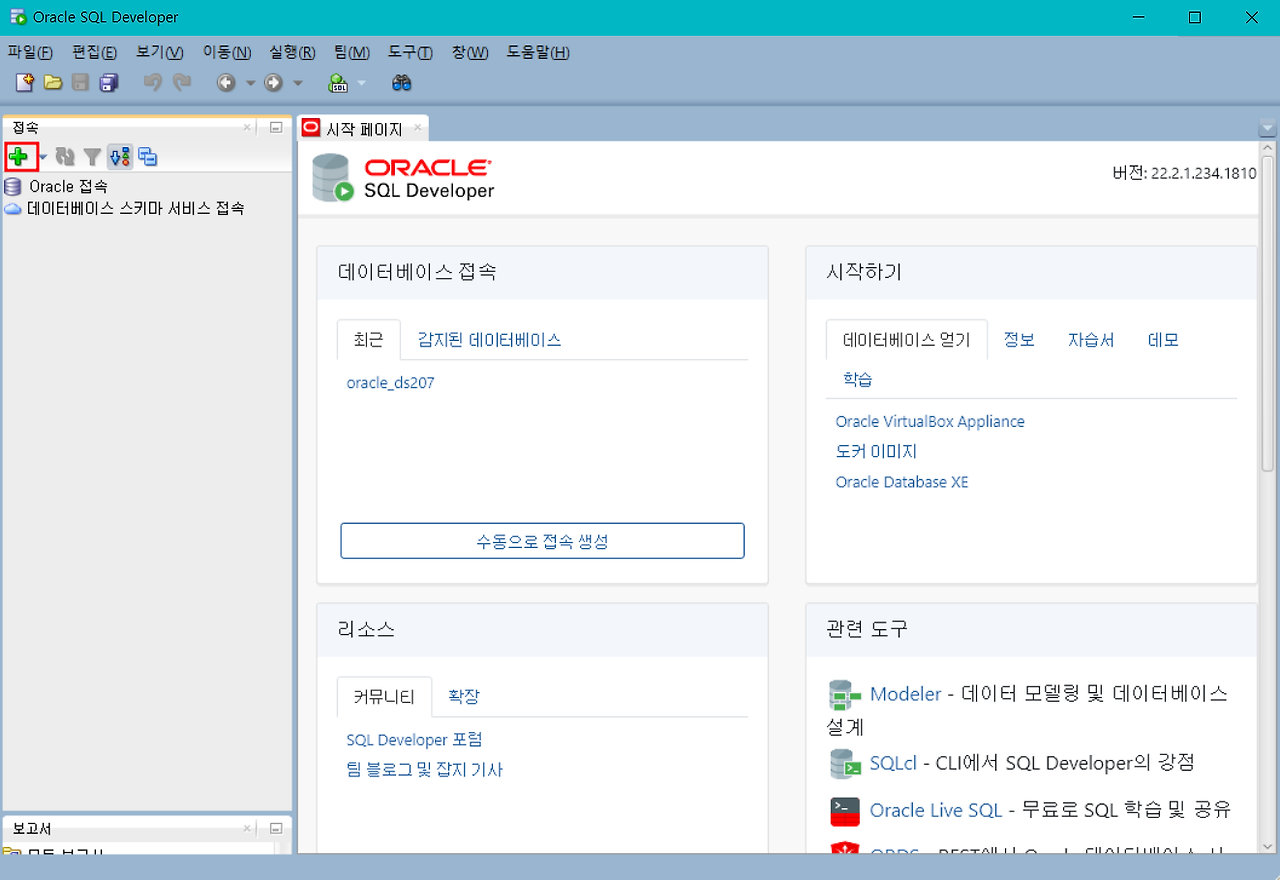
Task: Open a file with the folder icon
Action: [53, 83]
